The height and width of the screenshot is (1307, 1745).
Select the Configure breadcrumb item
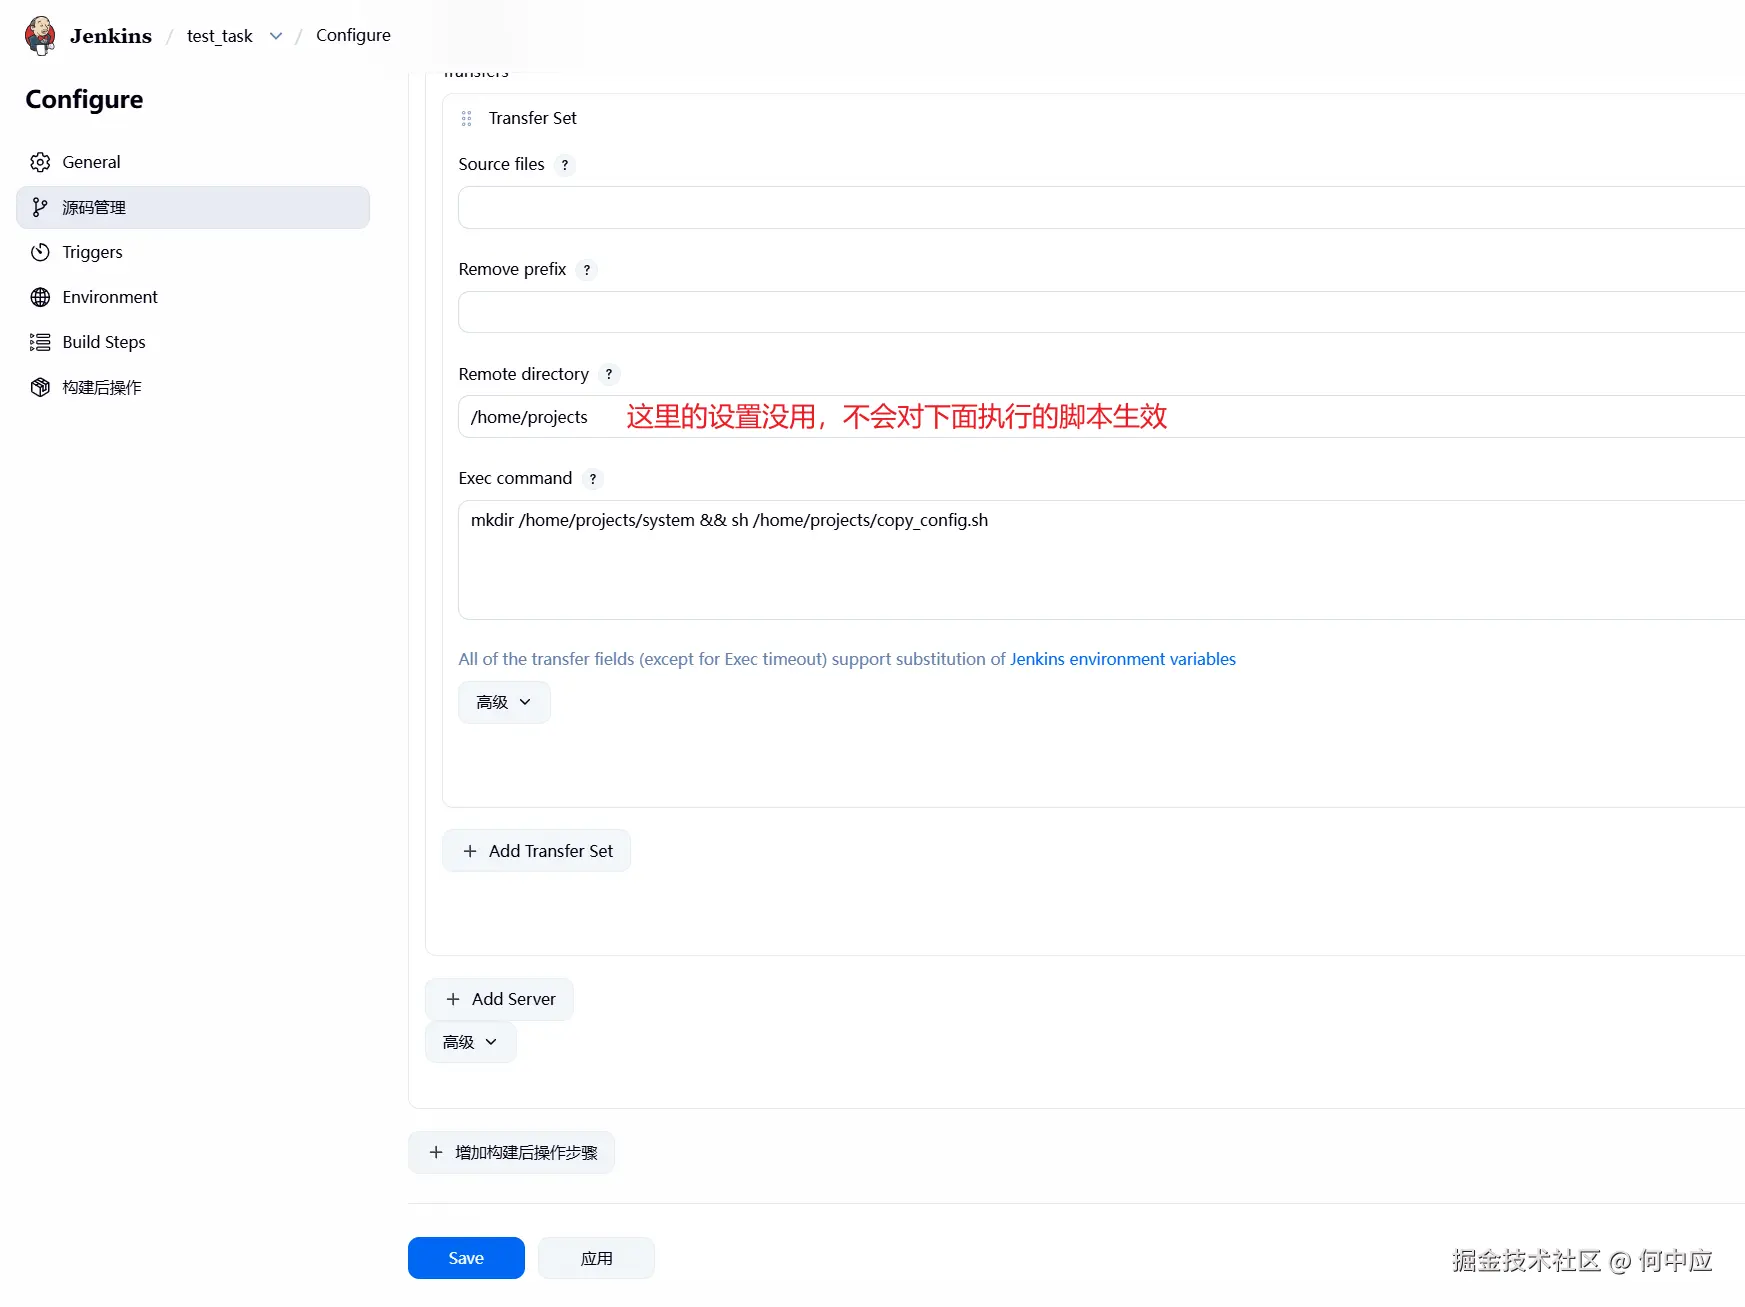(352, 35)
